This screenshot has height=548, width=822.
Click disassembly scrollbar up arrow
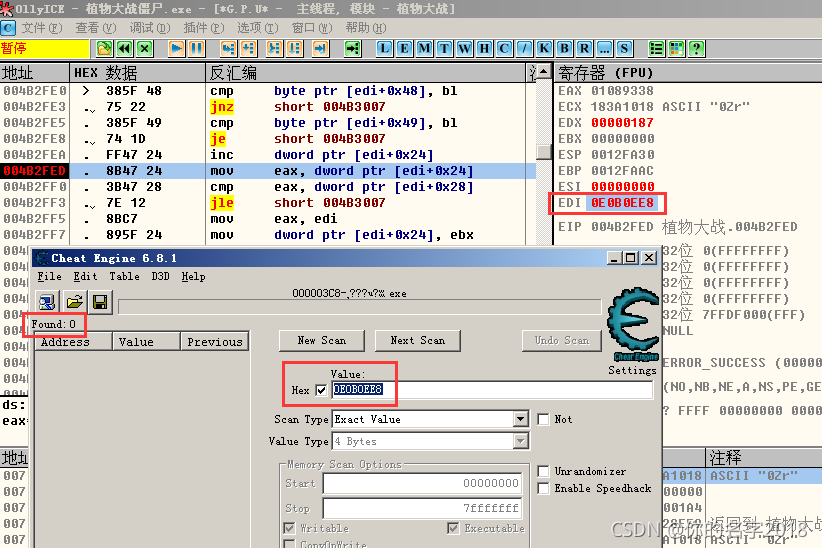pos(544,72)
